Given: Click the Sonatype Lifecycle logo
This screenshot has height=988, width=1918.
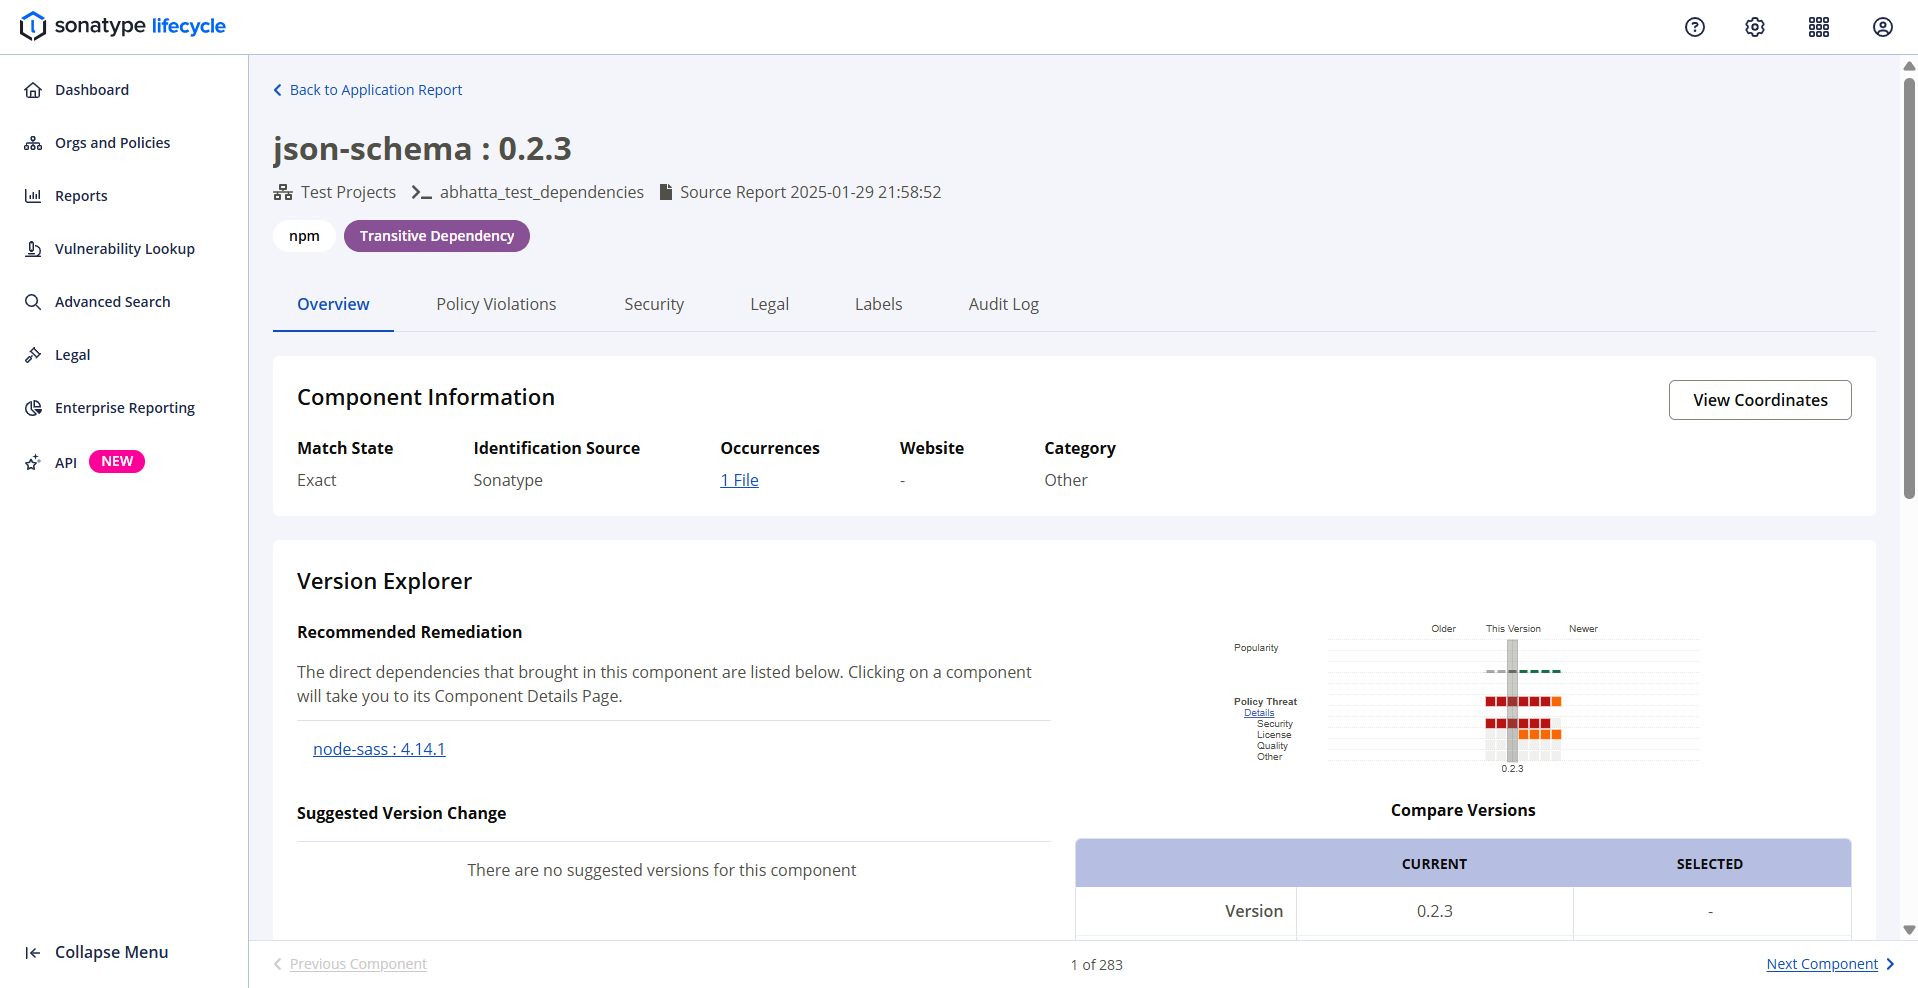Looking at the screenshot, I should 123,26.
